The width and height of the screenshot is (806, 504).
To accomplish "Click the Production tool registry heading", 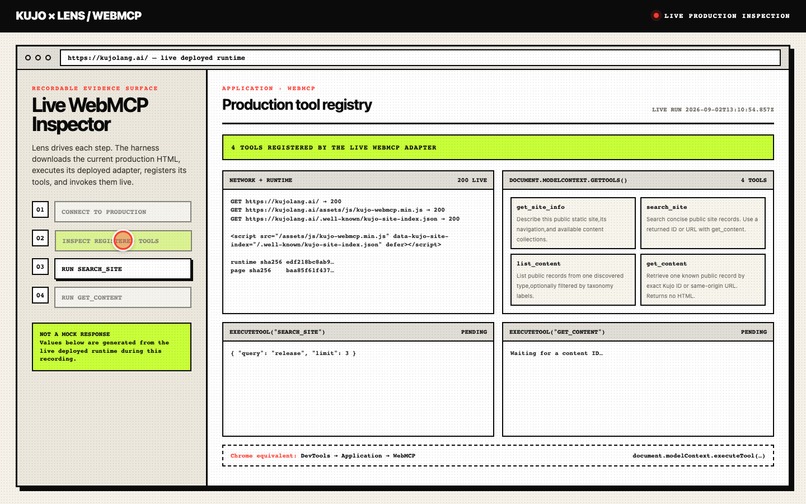I will (x=297, y=105).
